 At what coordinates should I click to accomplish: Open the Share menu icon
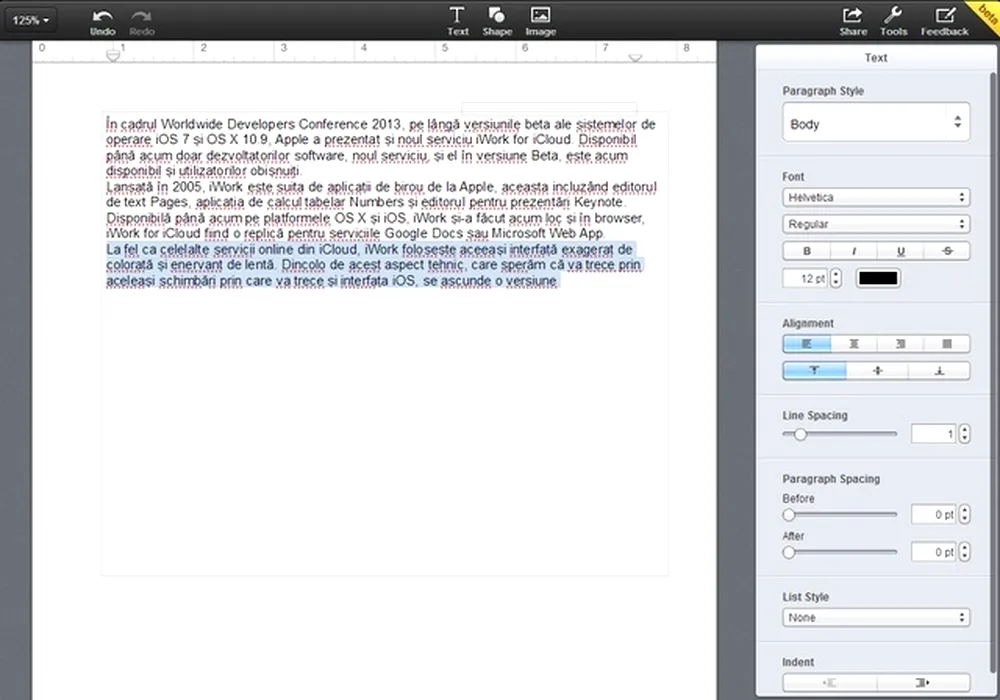pyautogui.click(x=853, y=15)
